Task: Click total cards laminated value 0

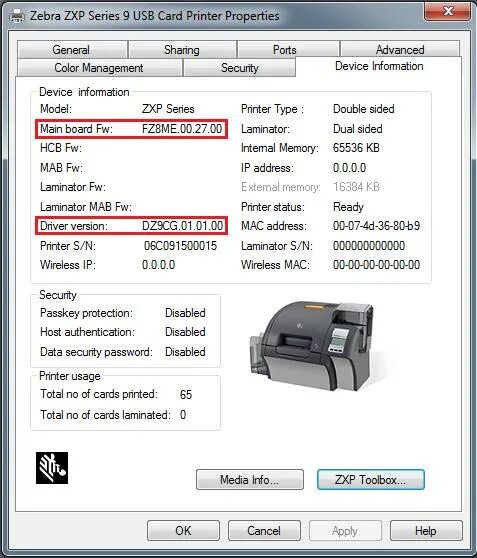Action: 183,415
